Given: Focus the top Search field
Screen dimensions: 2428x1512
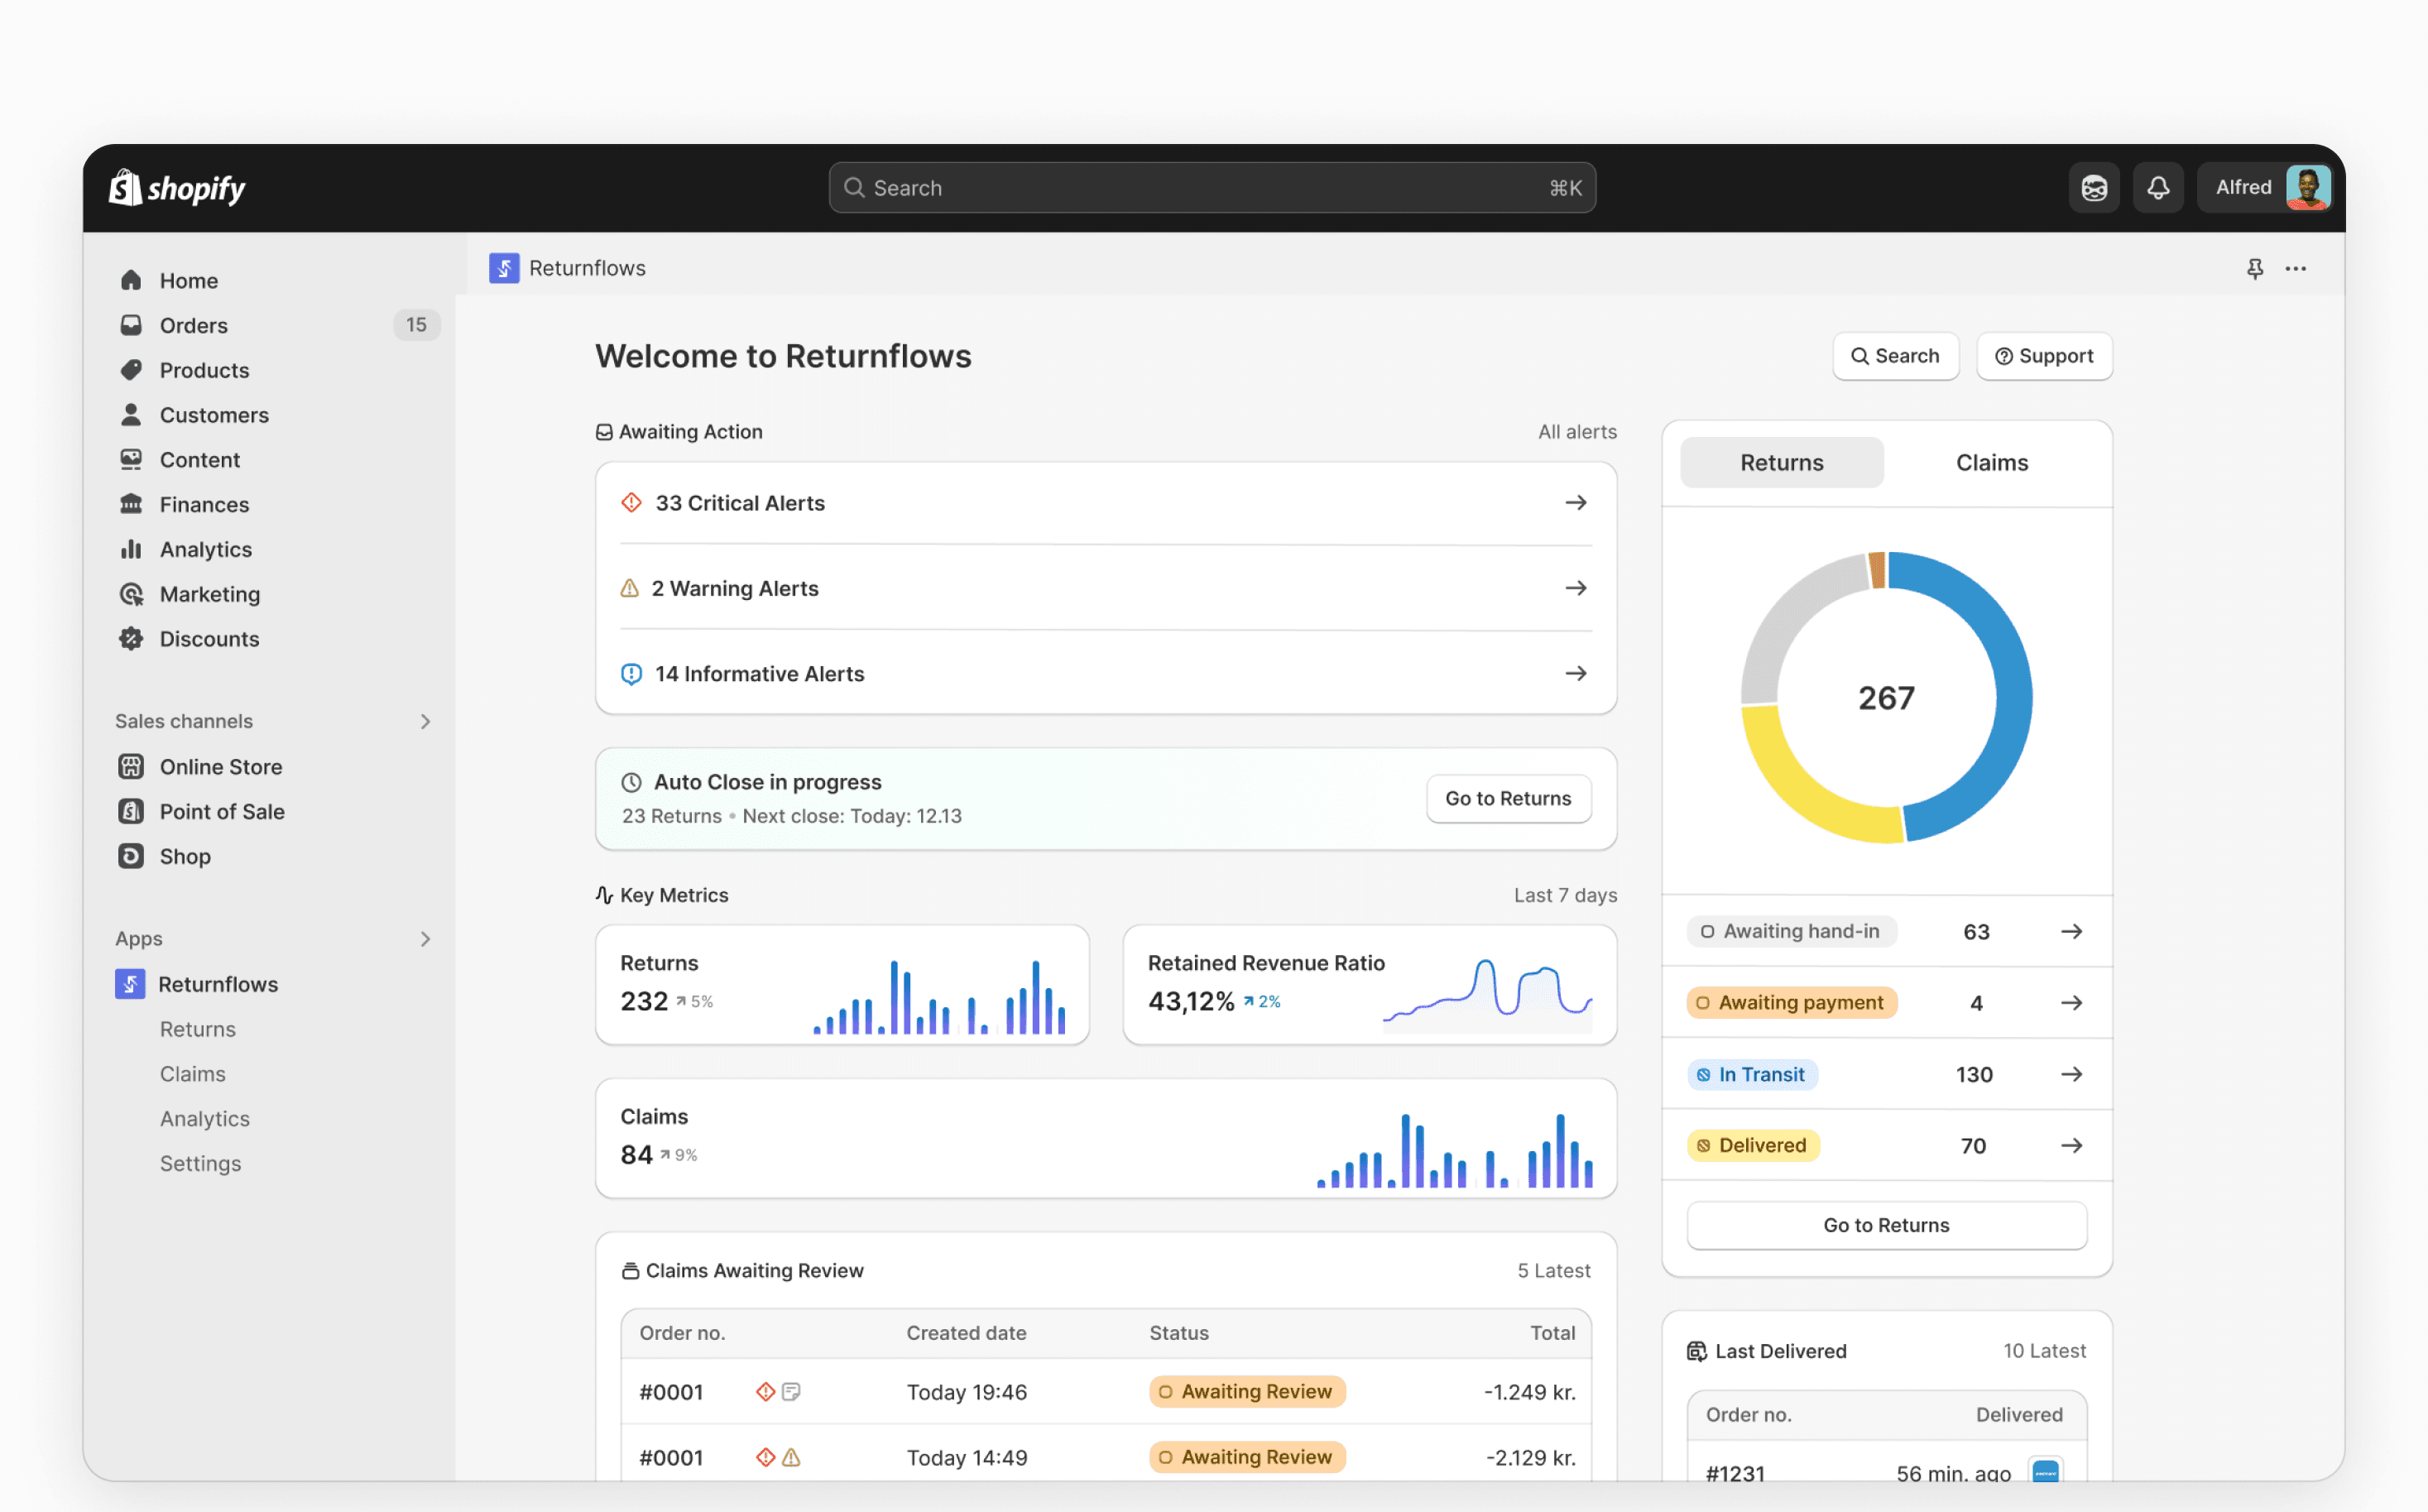Looking at the screenshot, I should (1212, 187).
